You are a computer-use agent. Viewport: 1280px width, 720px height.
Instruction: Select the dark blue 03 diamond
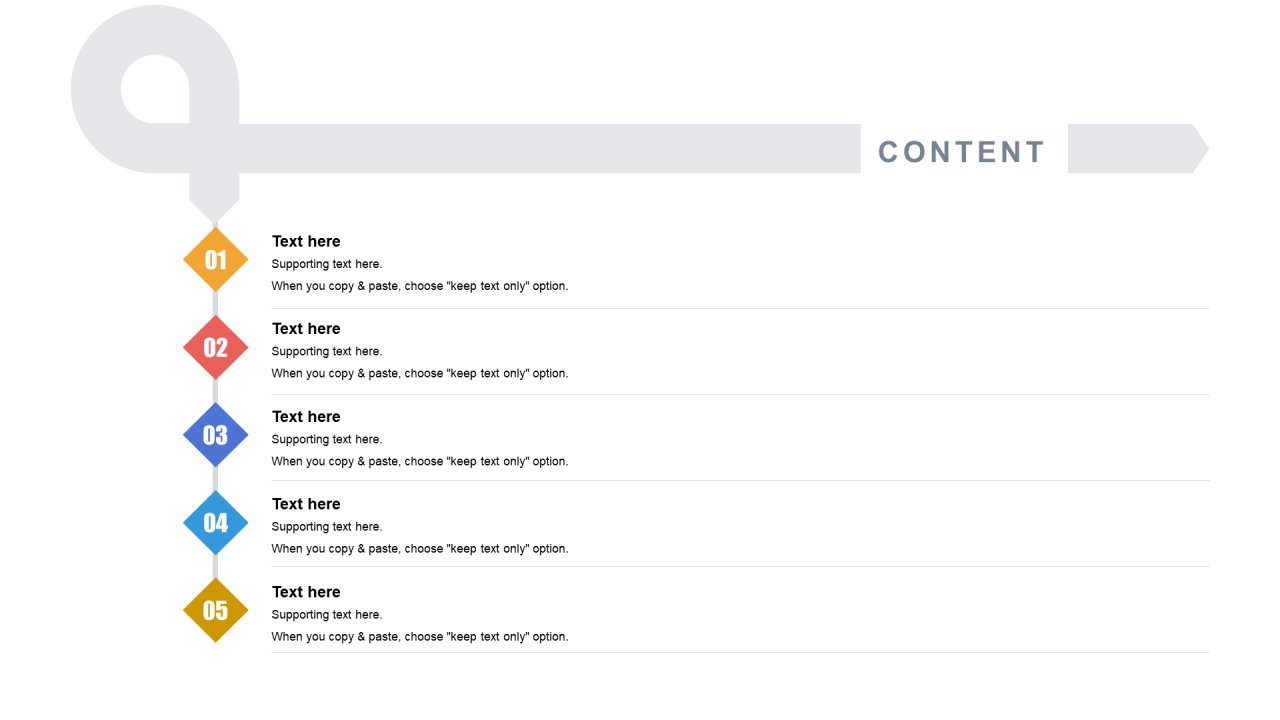pos(215,435)
